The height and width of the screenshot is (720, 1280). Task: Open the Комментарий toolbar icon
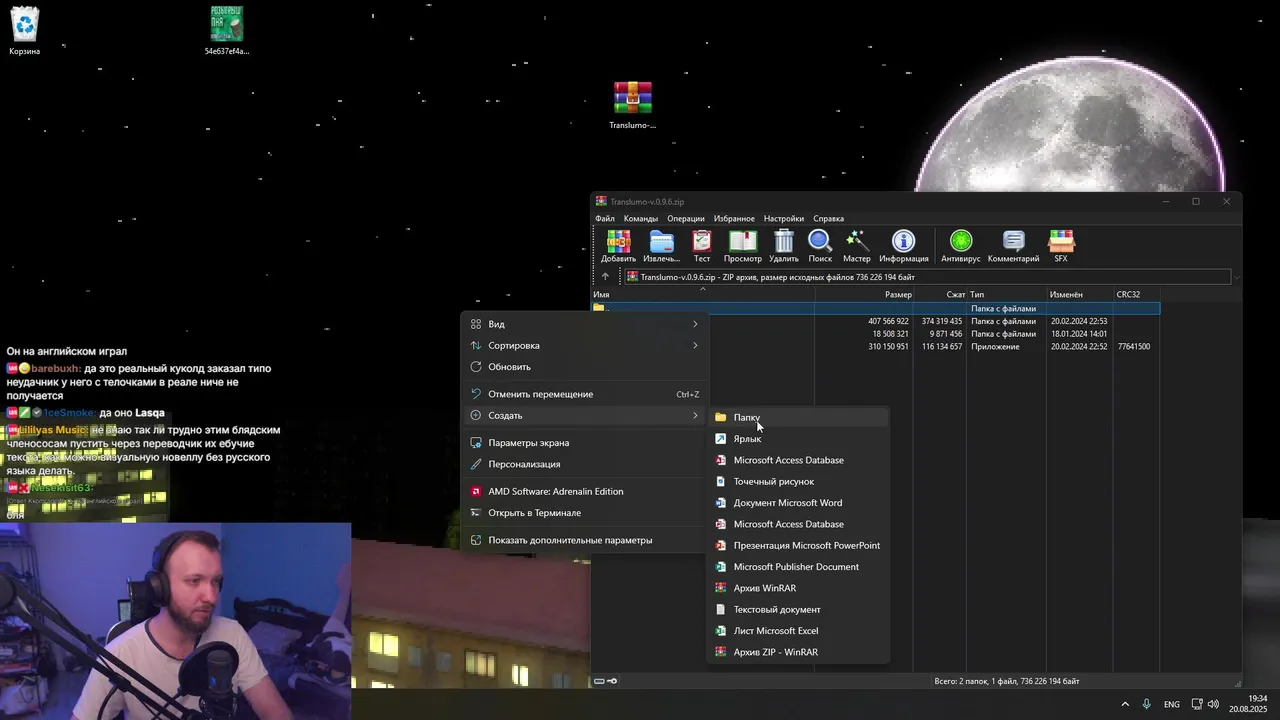click(1013, 246)
